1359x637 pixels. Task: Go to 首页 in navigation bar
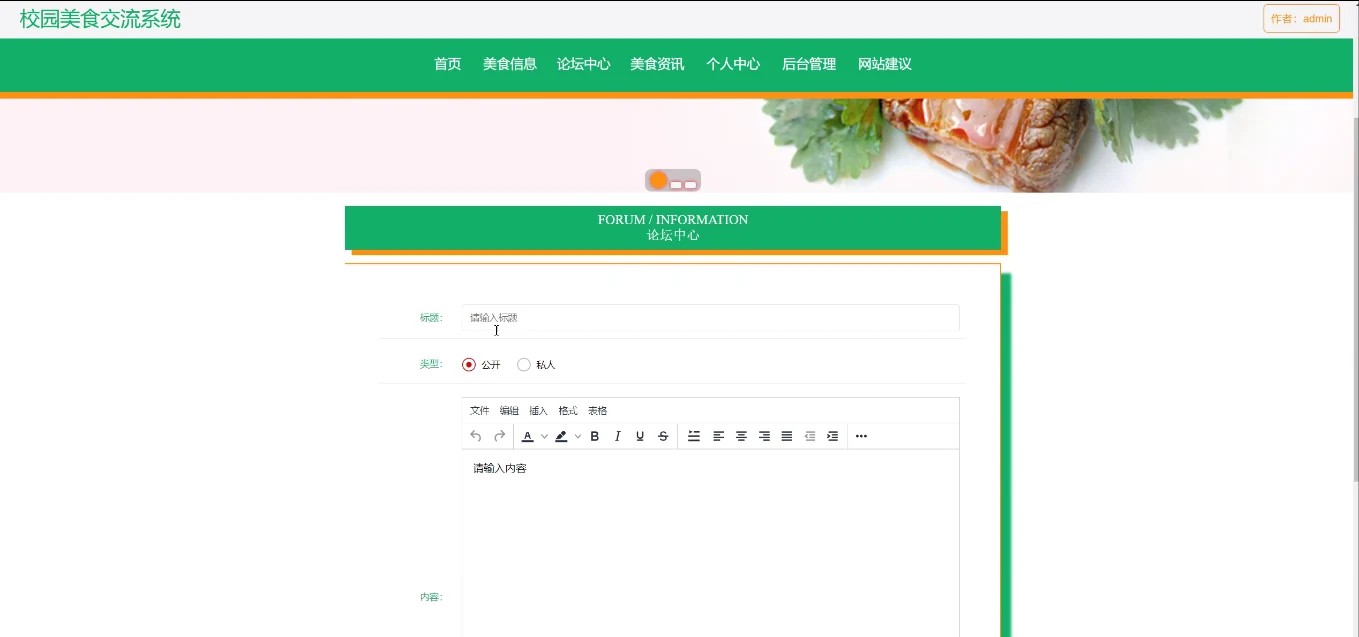[448, 64]
